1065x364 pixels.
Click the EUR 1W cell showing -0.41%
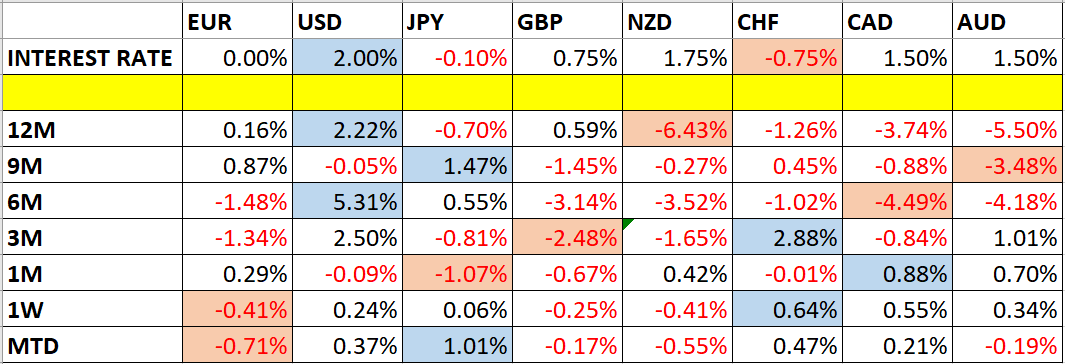(x=237, y=310)
